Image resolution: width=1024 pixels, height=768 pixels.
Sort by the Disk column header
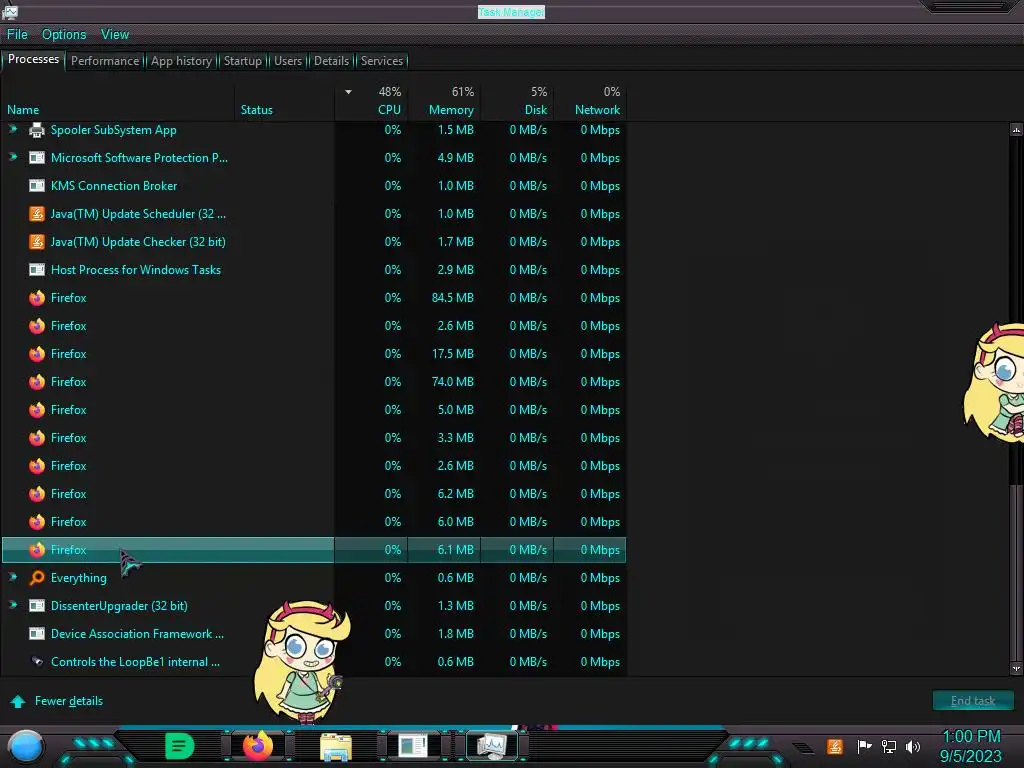[517, 102]
